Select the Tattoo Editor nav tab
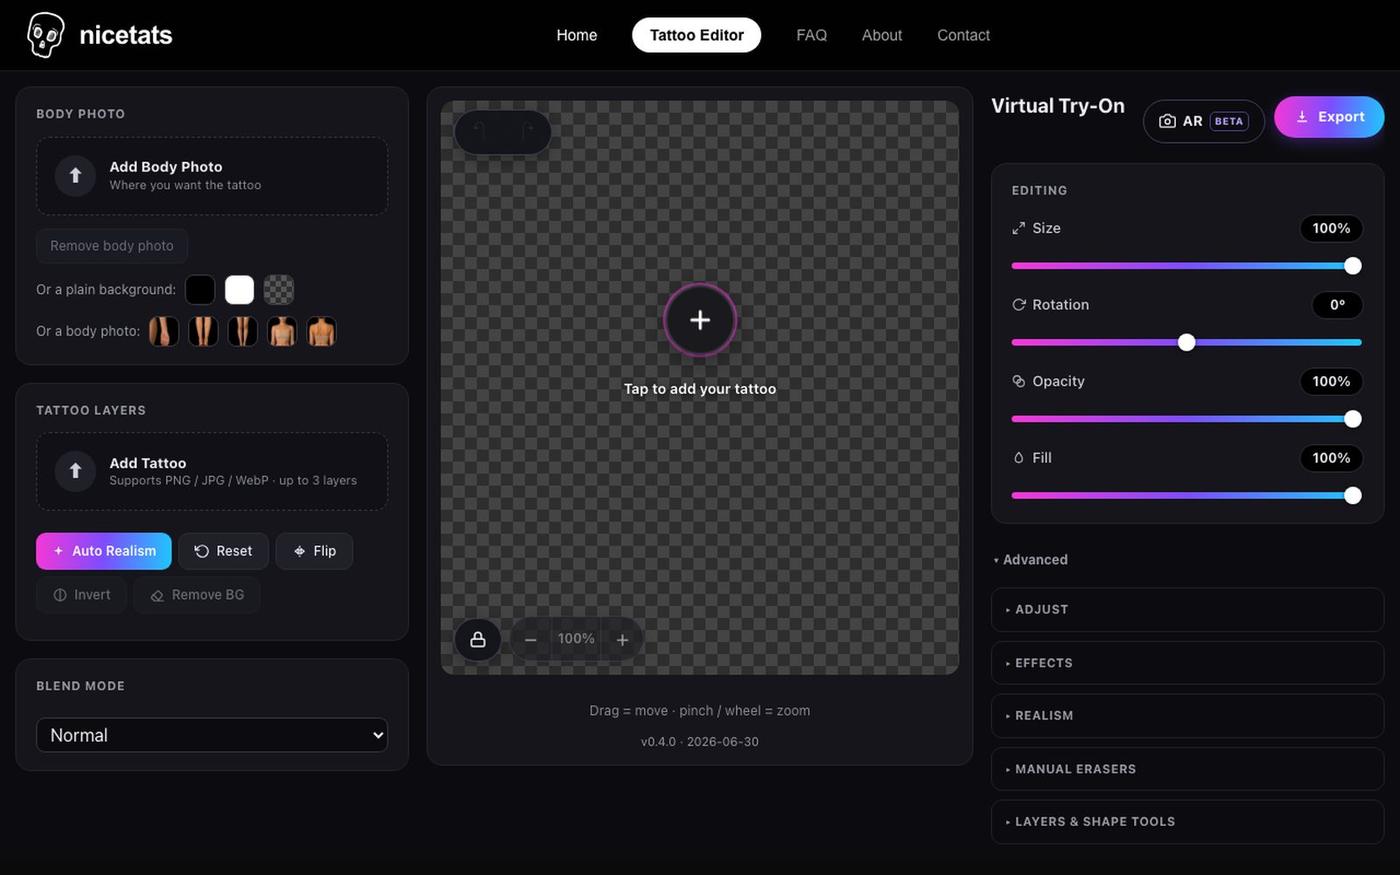 697,35
